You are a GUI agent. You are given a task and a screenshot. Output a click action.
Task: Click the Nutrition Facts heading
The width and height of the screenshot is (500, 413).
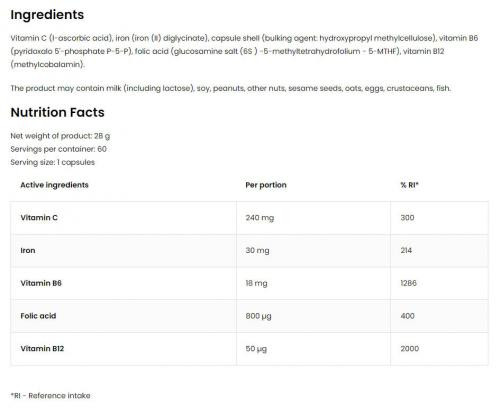[57, 112]
